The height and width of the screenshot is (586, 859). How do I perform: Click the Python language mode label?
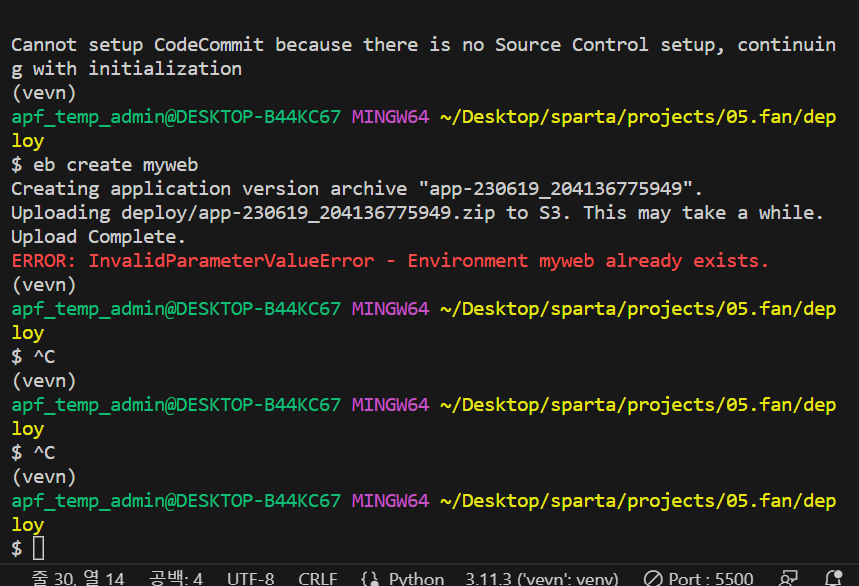pyautogui.click(x=416, y=578)
